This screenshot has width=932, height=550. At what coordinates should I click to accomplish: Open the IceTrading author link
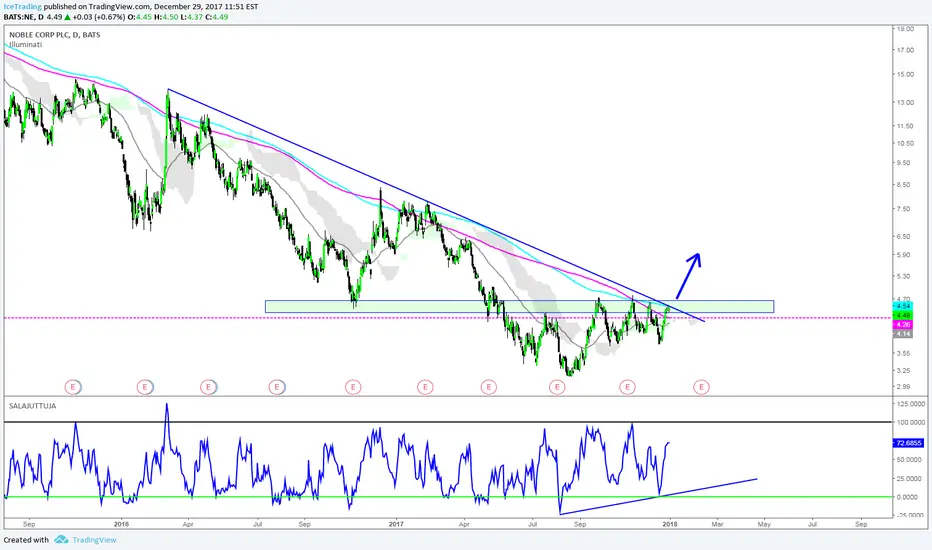[x=23, y=7]
